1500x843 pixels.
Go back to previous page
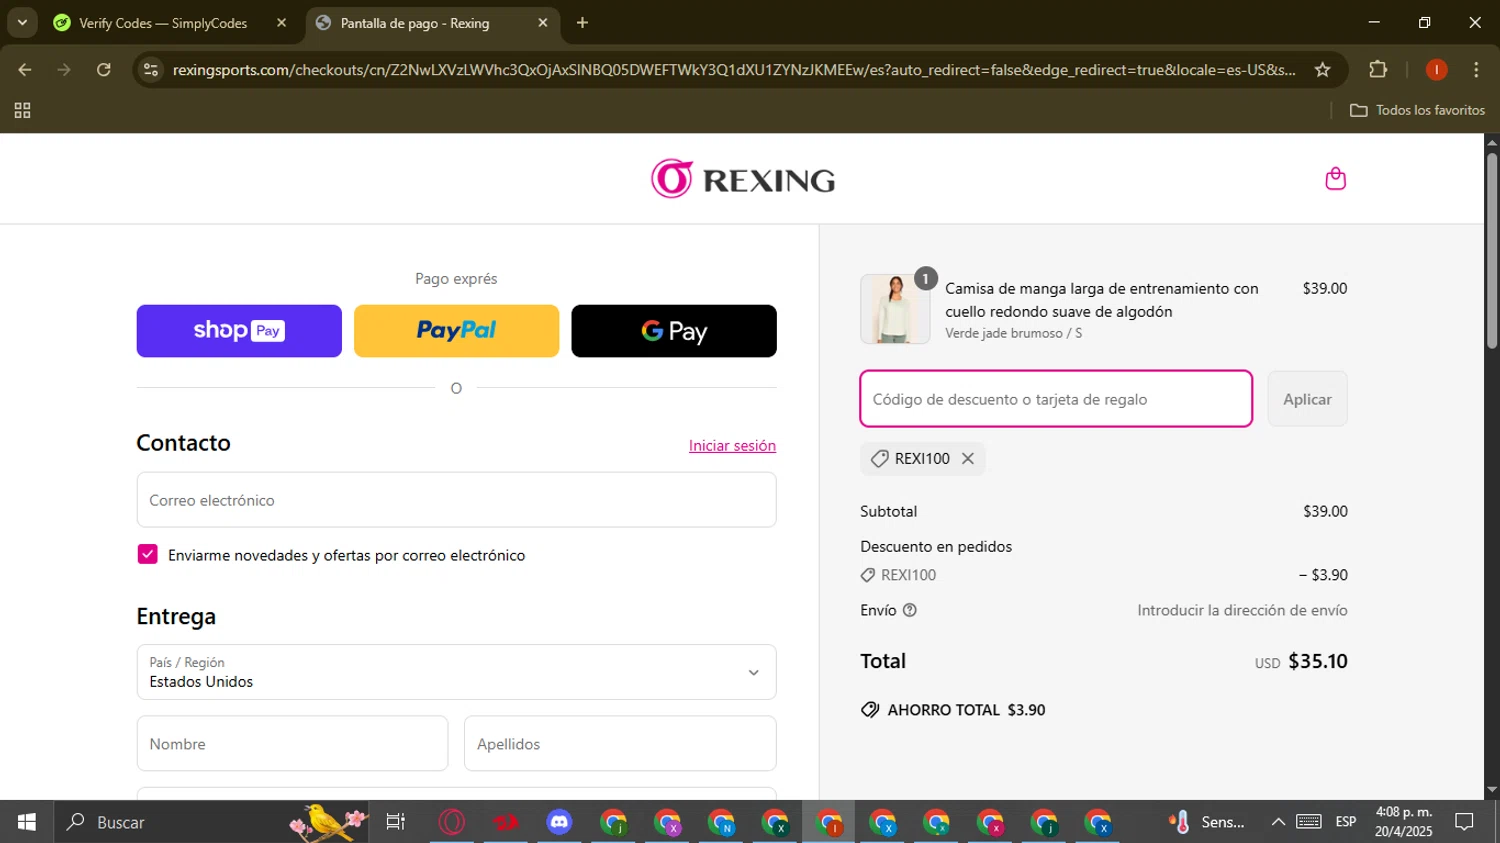coord(25,70)
